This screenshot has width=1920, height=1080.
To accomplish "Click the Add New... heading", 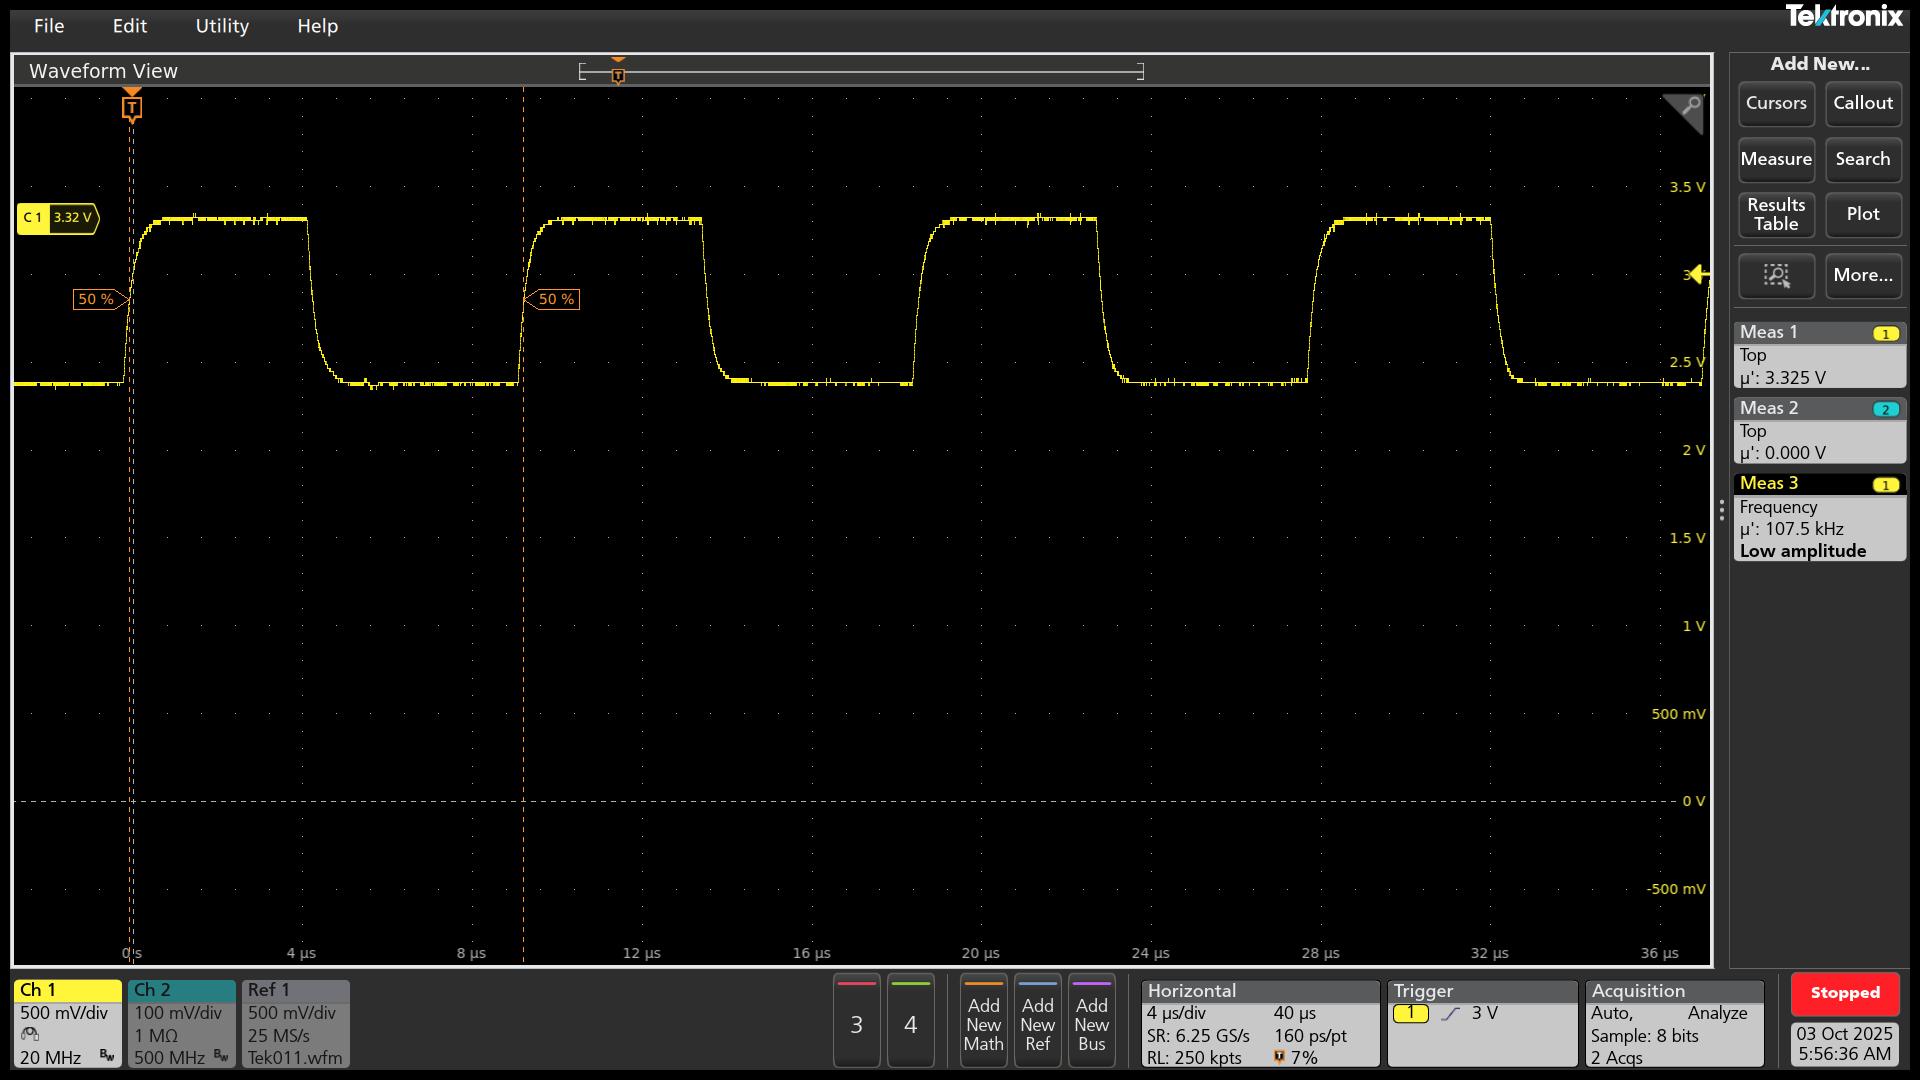I will point(1820,64).
